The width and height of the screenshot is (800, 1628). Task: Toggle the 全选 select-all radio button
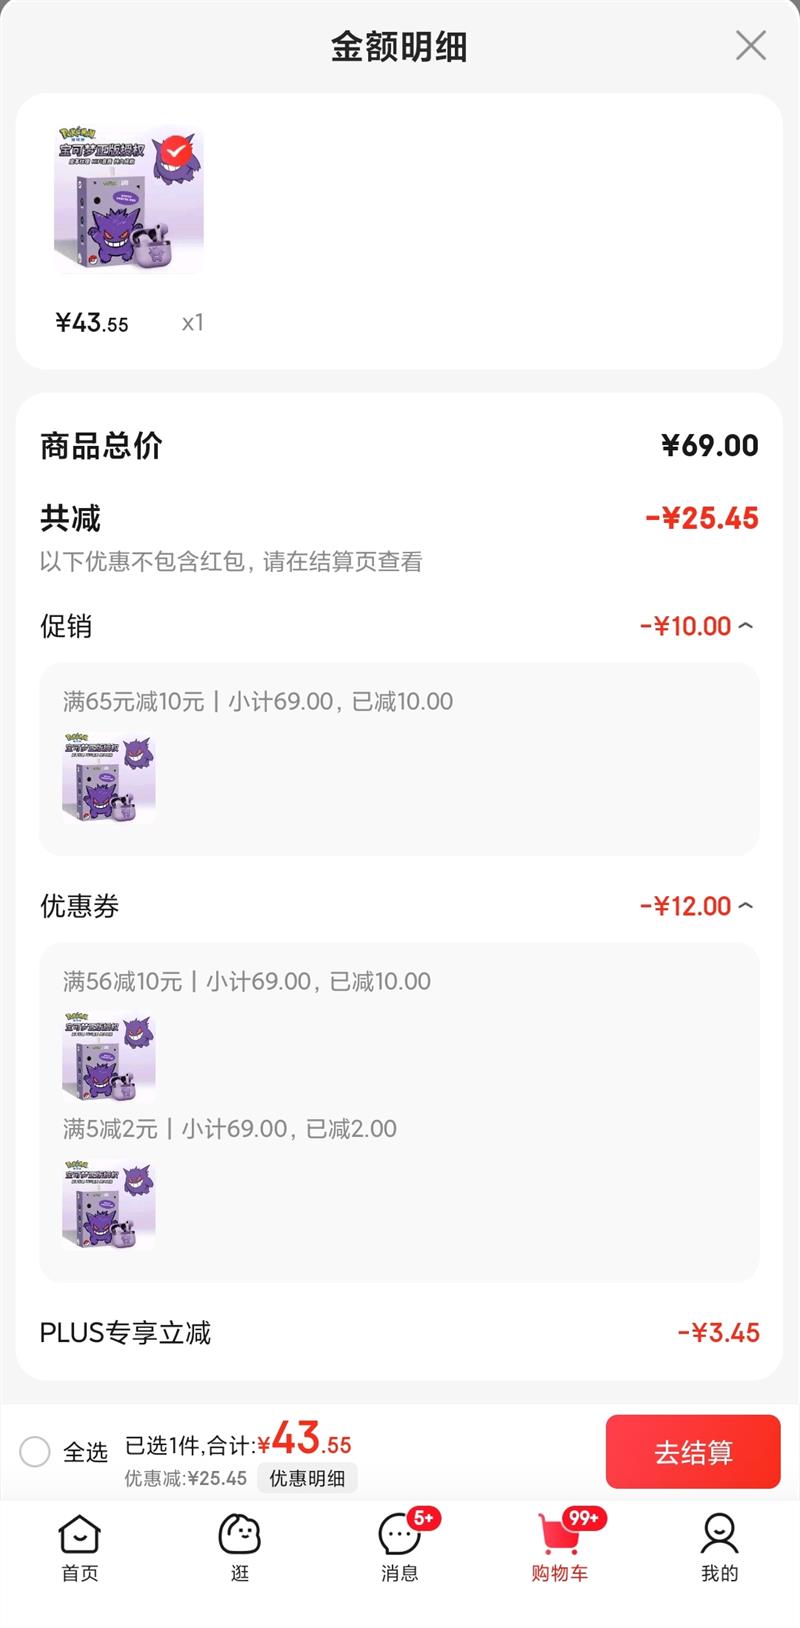pyautogui.click(x=35, y=1451)
